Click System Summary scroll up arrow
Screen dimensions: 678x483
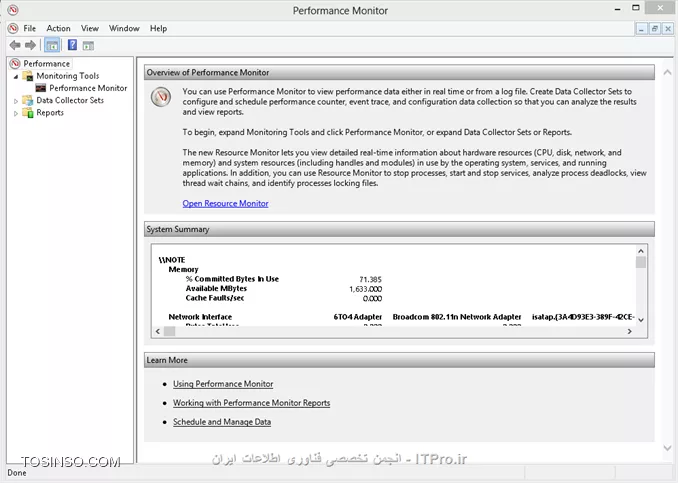tap(641, 251)
